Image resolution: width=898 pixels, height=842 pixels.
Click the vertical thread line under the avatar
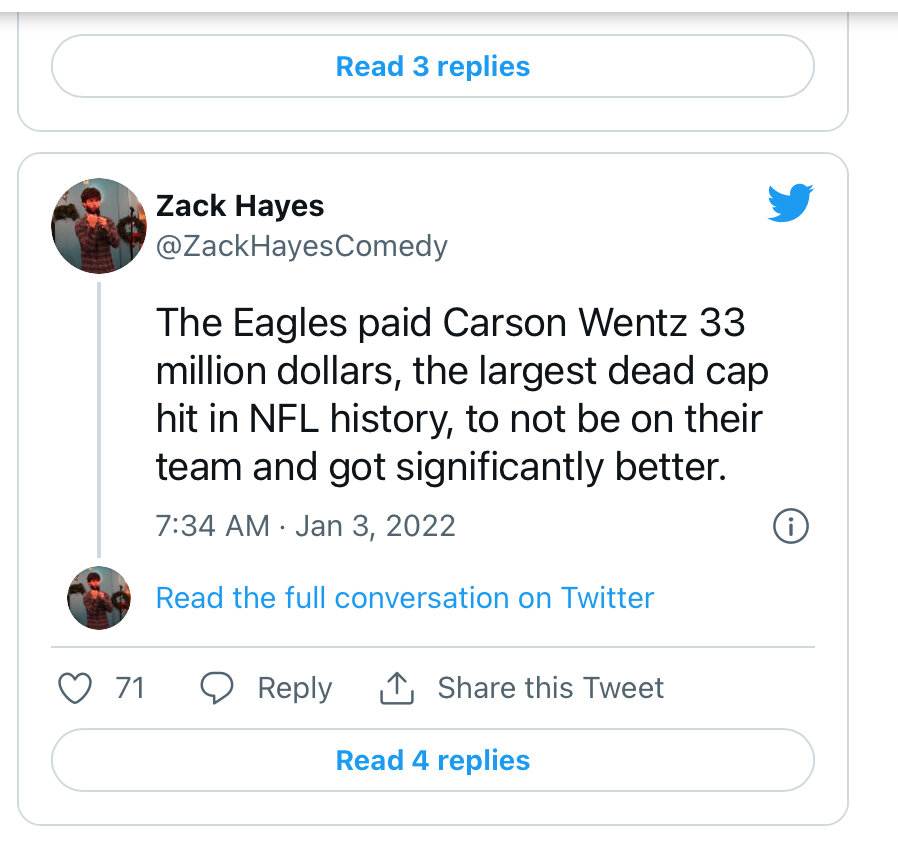98,420
